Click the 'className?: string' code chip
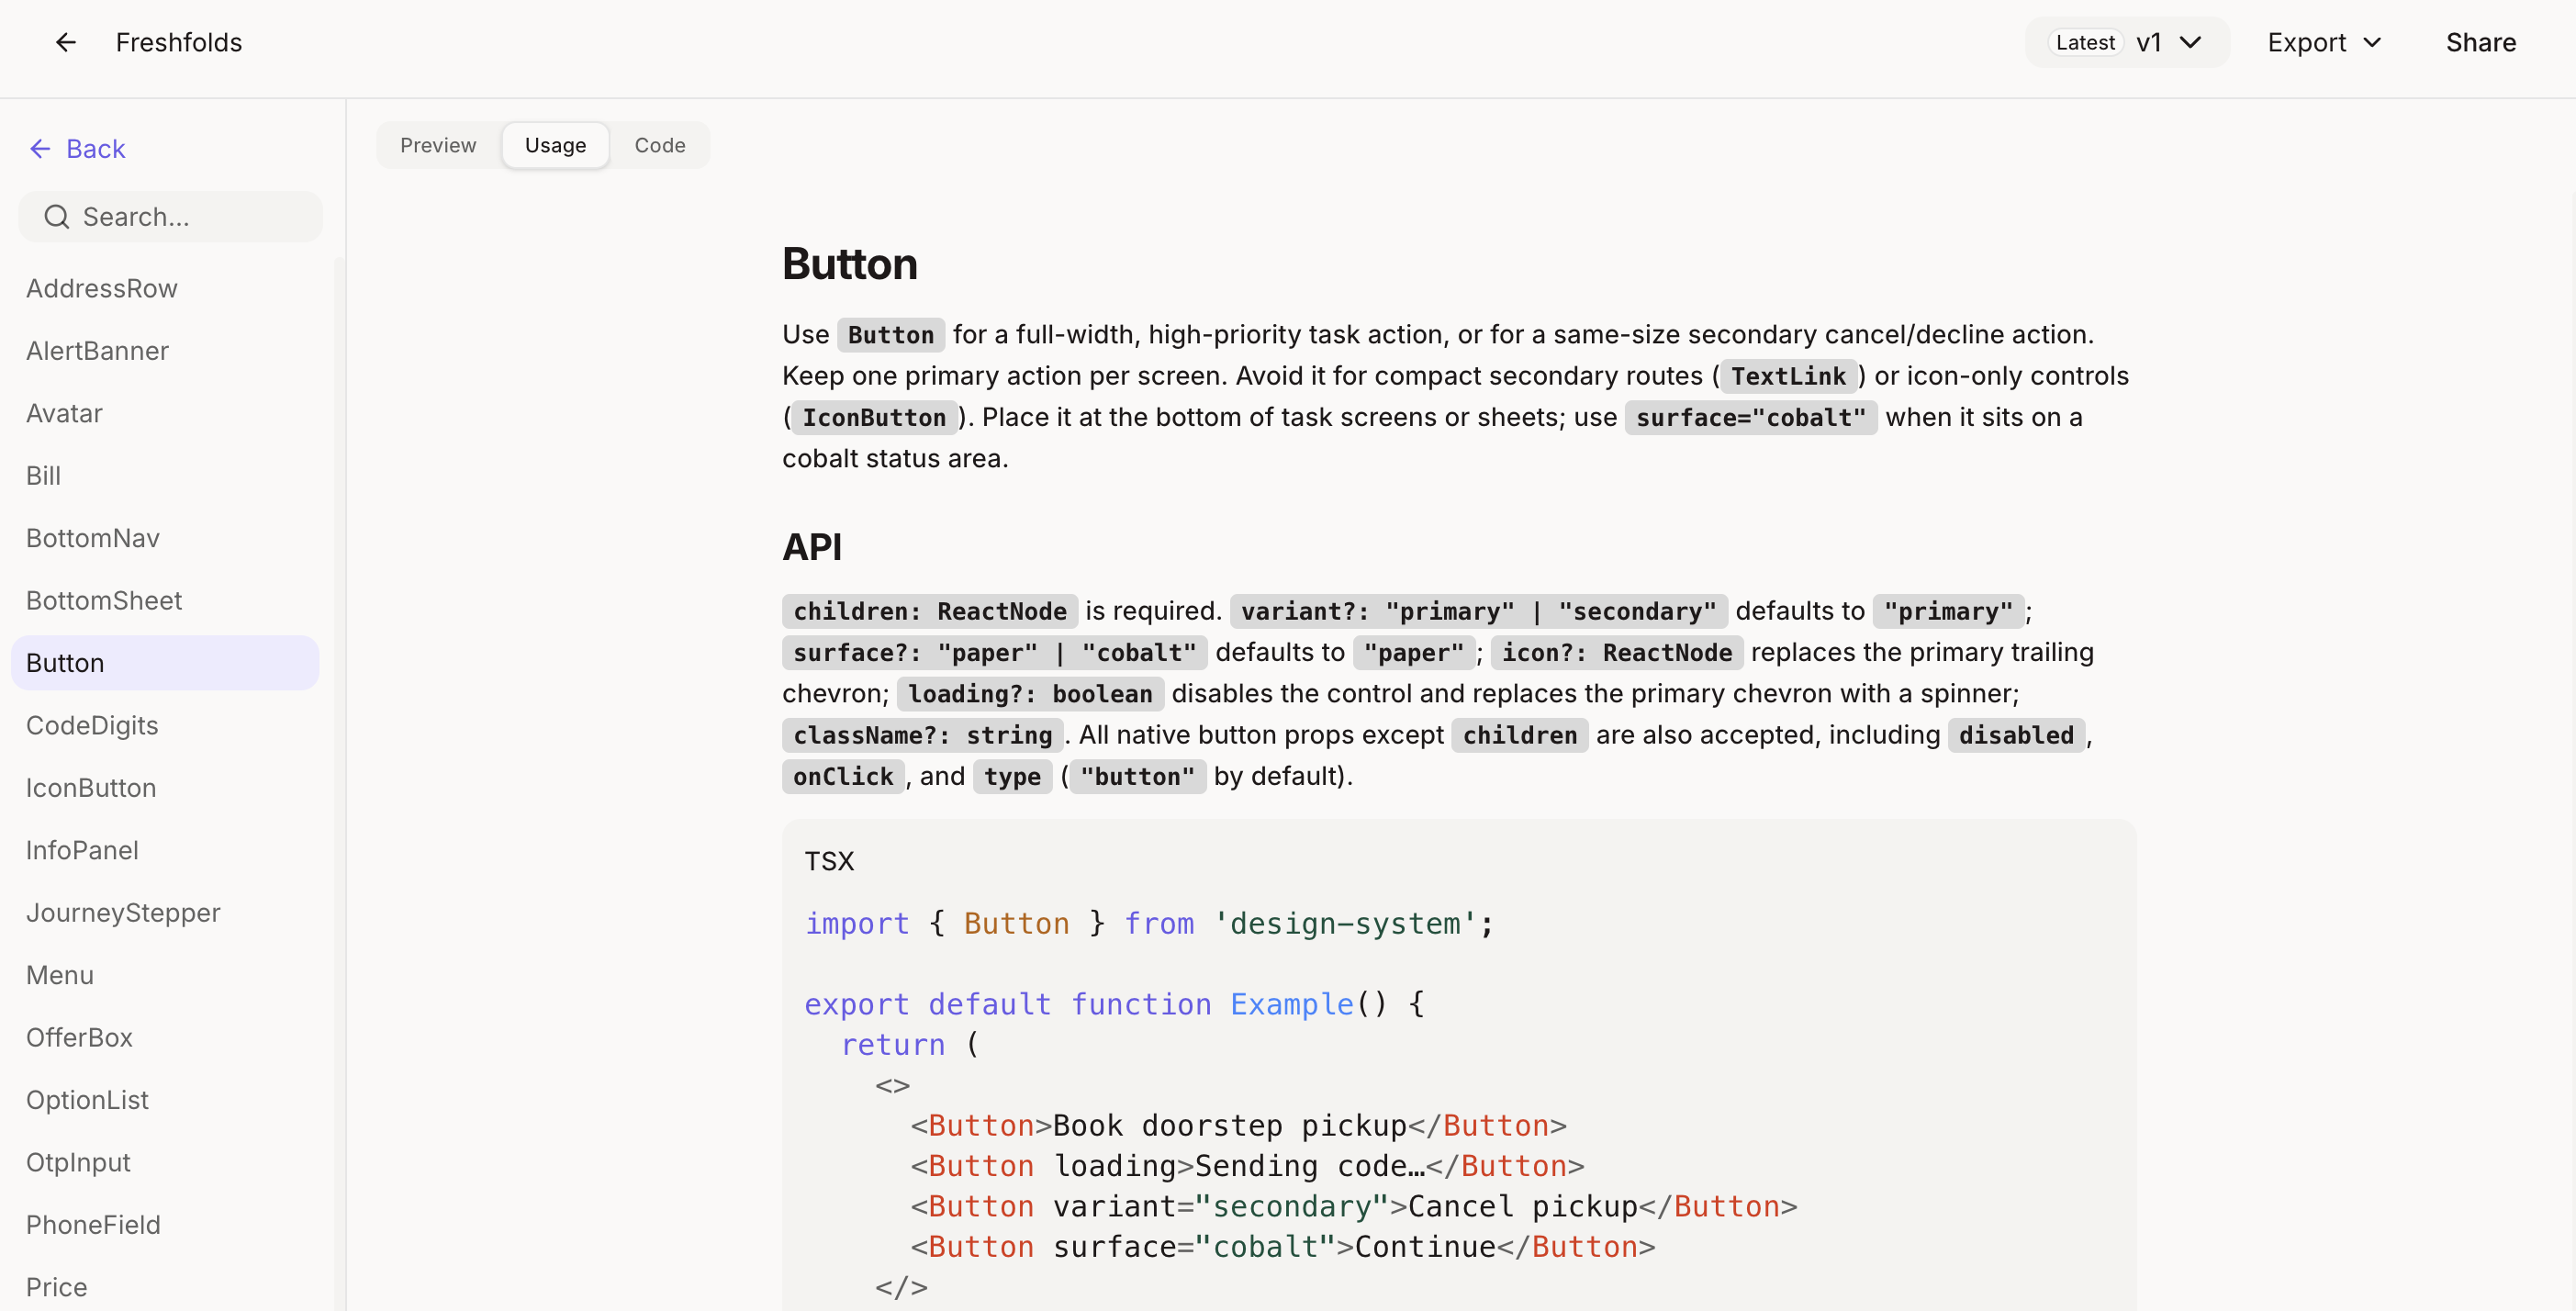The width and height of the screenshot is (2576, 1311). pyautogui.click(x=923, y=735)
